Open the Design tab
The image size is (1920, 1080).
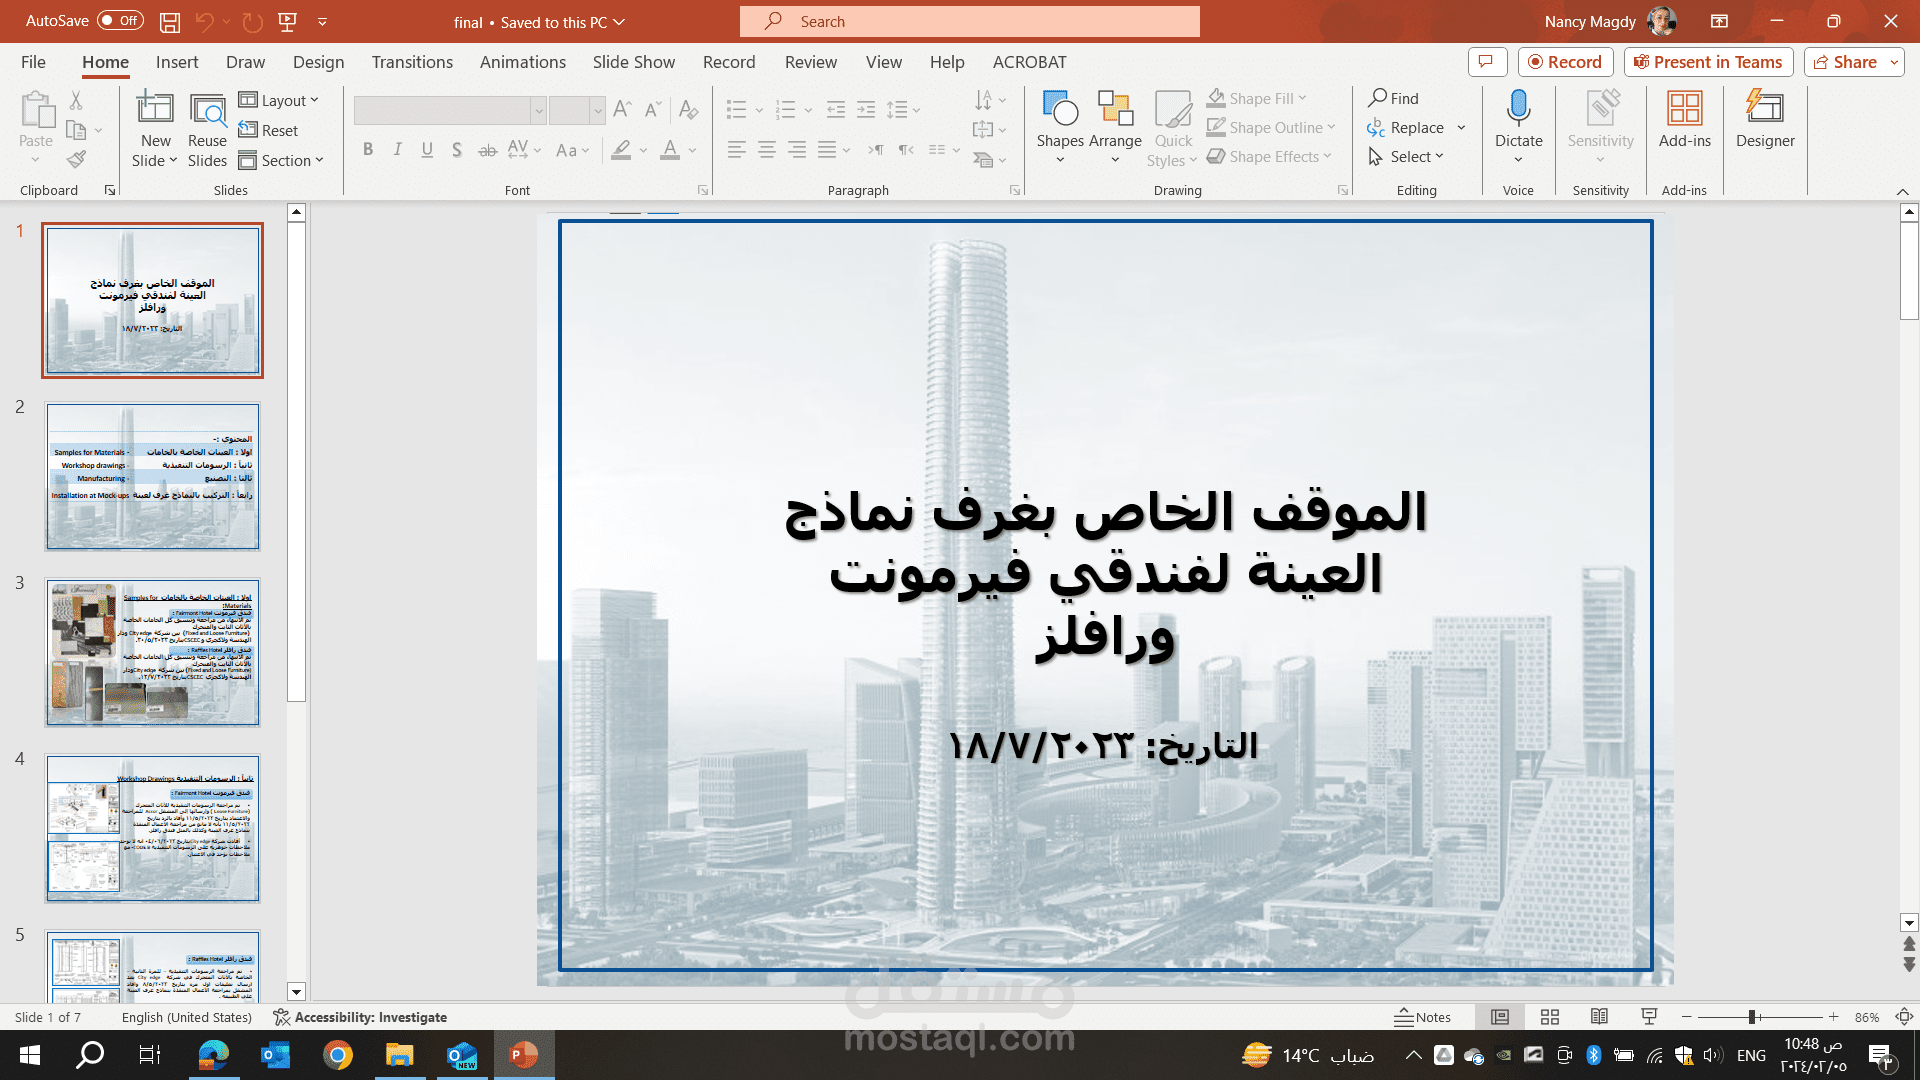point(318,62)
